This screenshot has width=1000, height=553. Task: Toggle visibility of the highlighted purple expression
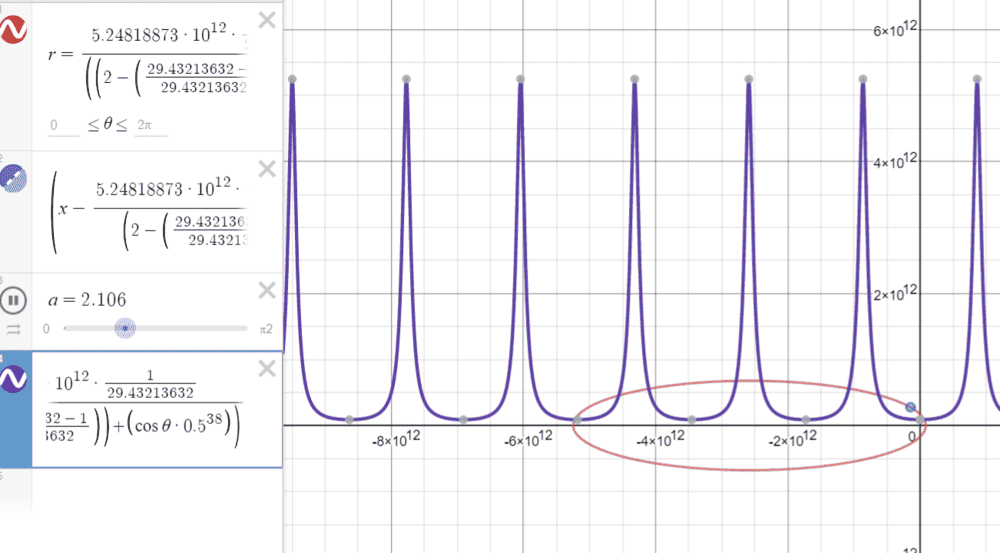pyautogui.click(x=13, y=379)
